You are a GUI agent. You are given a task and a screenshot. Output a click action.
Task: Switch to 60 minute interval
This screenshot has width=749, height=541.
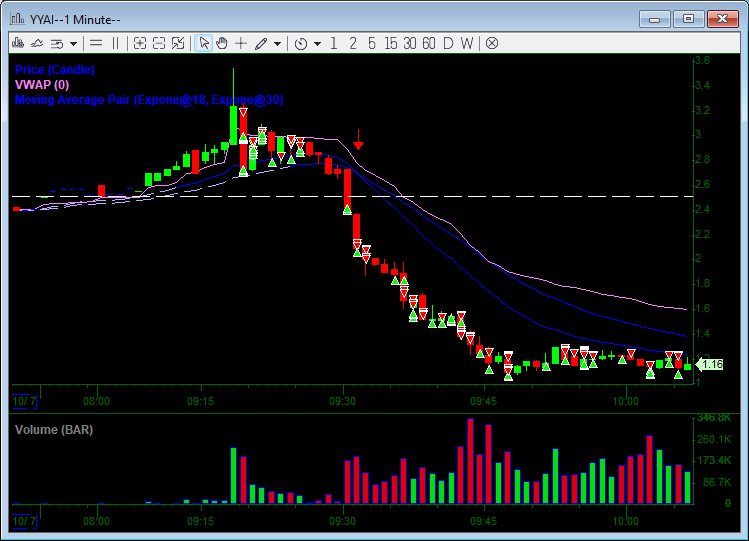[x=429, y=43]
